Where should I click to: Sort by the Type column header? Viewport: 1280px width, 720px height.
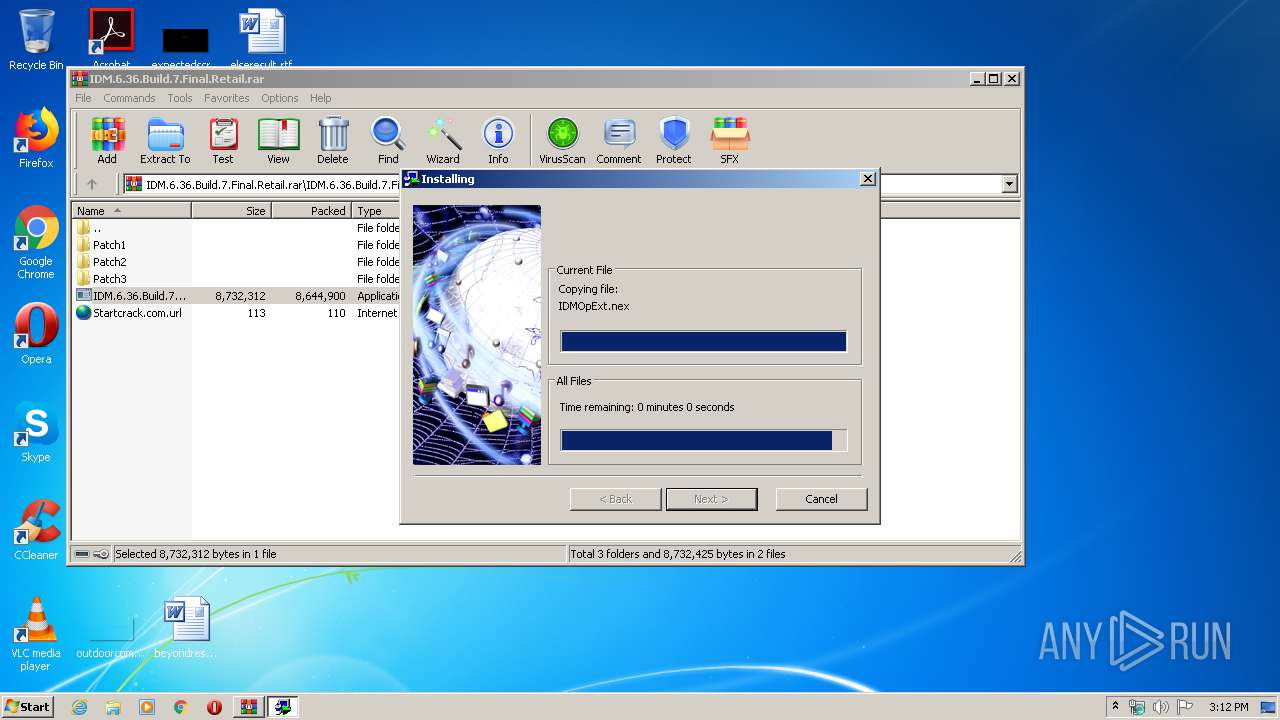click(376, 211)
